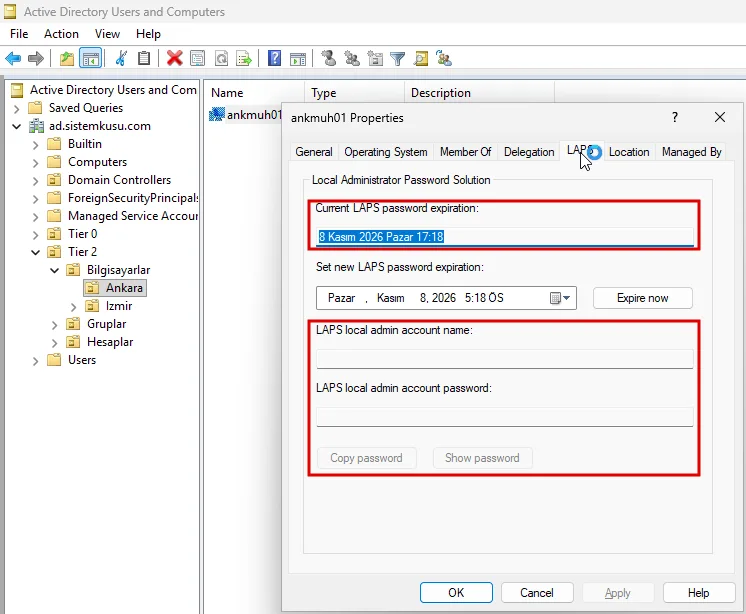Toggle Show/Hide Console Tree icon
This screenshot has width=746, height=614.
point(90,58)
